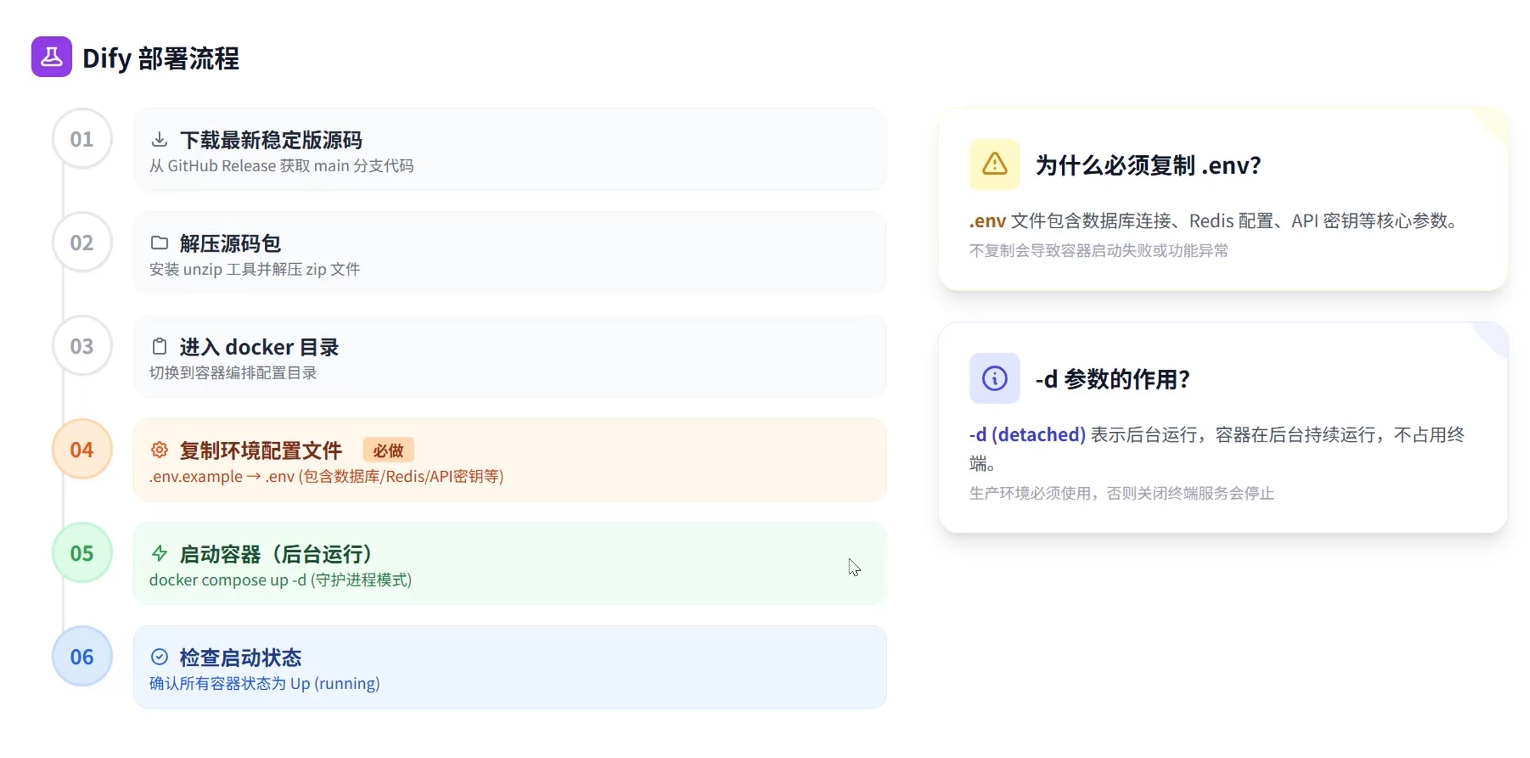Select the blue step 06 circle
This screenshot has width=1530, height=758.
(82, 656)
